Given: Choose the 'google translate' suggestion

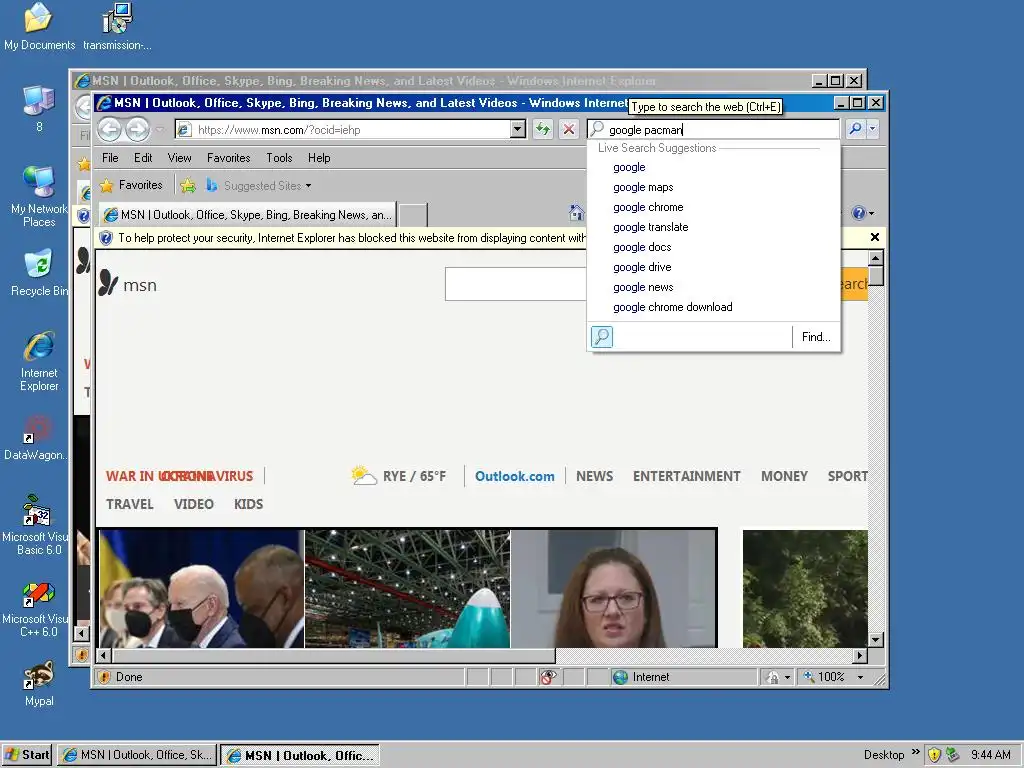Looking at the screenshot, I should (650, 227).
